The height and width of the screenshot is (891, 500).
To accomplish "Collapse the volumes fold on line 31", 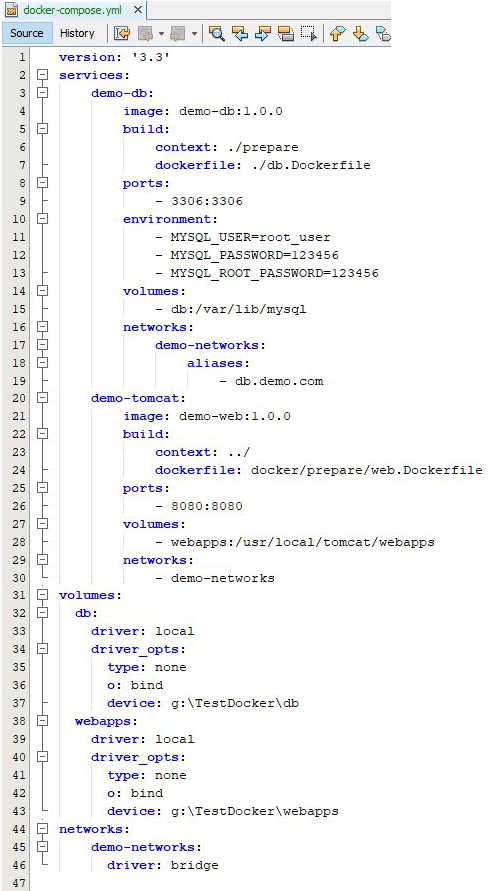I will (42, 596).
